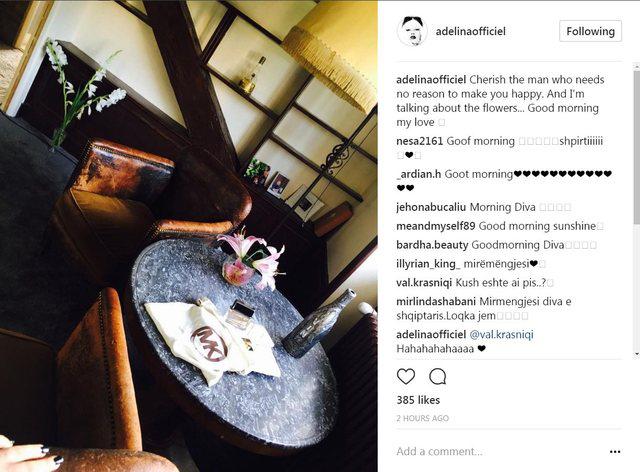The image size is (640, 472).
Task: View mirlindashabani's profile
Action: 436,302
